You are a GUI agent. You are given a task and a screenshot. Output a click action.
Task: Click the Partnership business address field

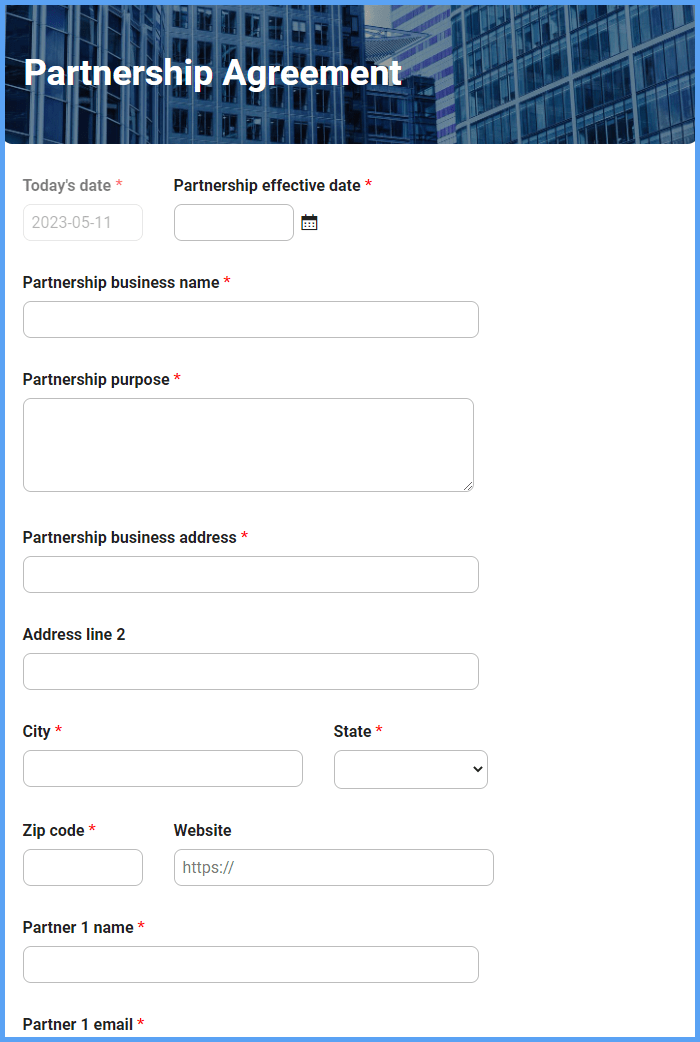point(250,574)
